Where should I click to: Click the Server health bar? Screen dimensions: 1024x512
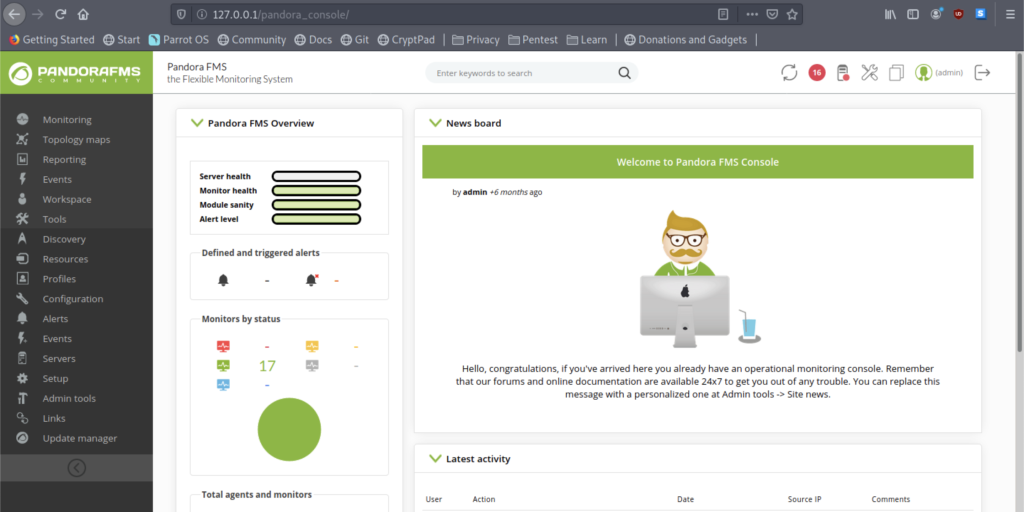pos(316,176)
